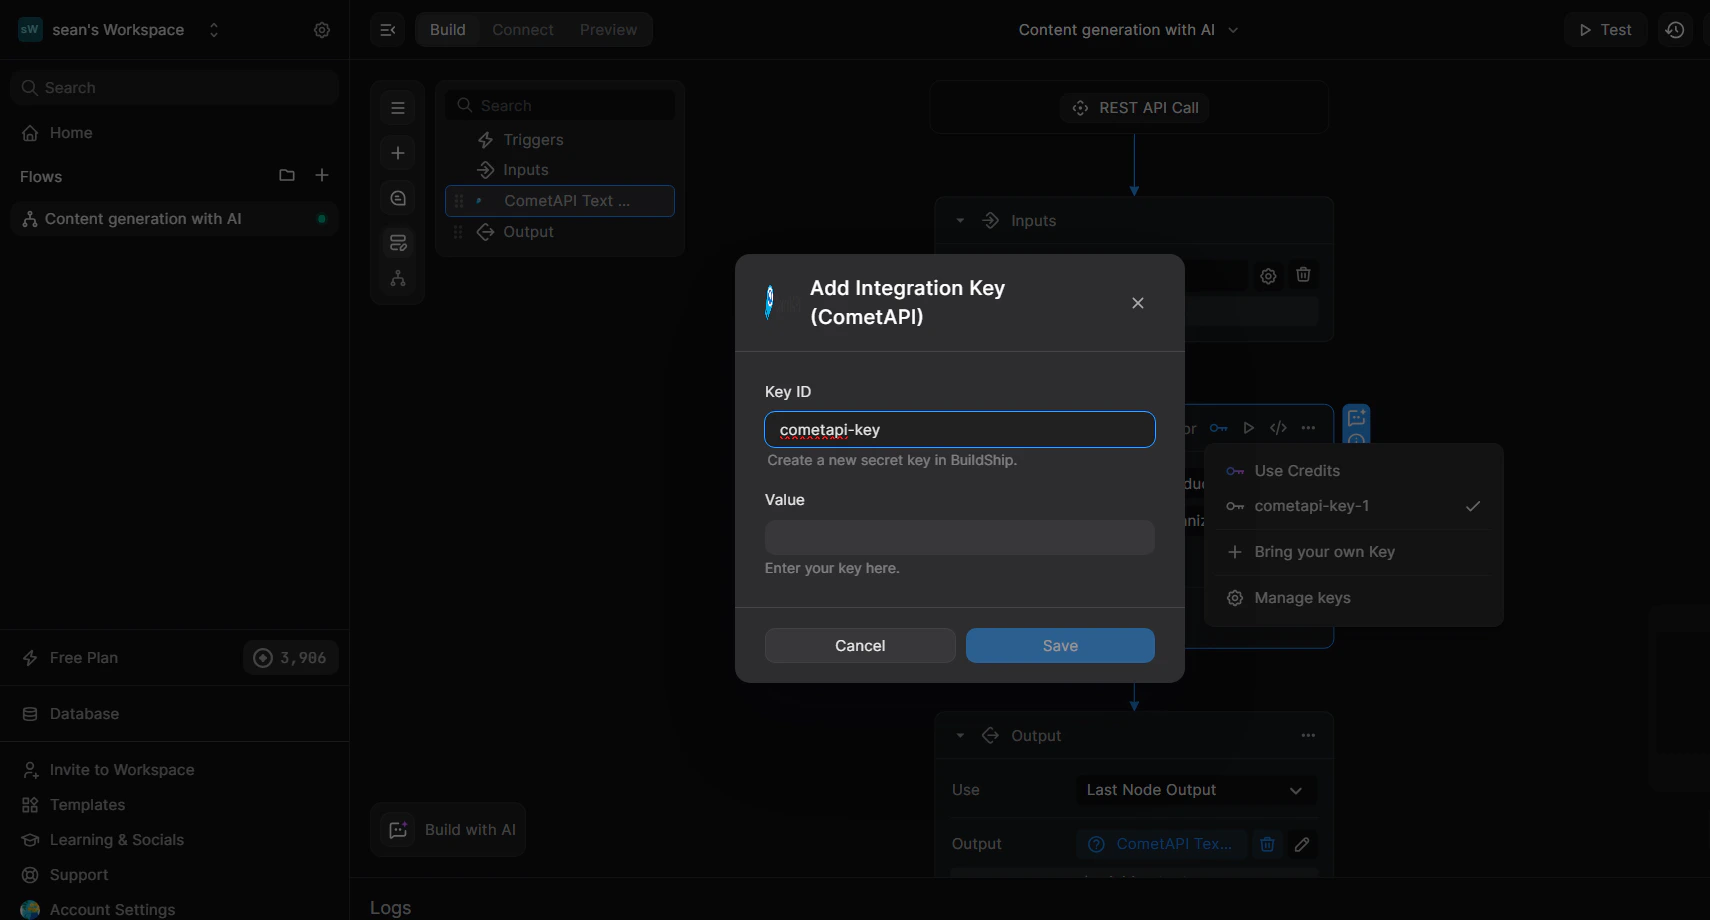Viewport: 1710px width, 920px height.
Task: Choose Bring your own Key
Action: pos(1353,552)
